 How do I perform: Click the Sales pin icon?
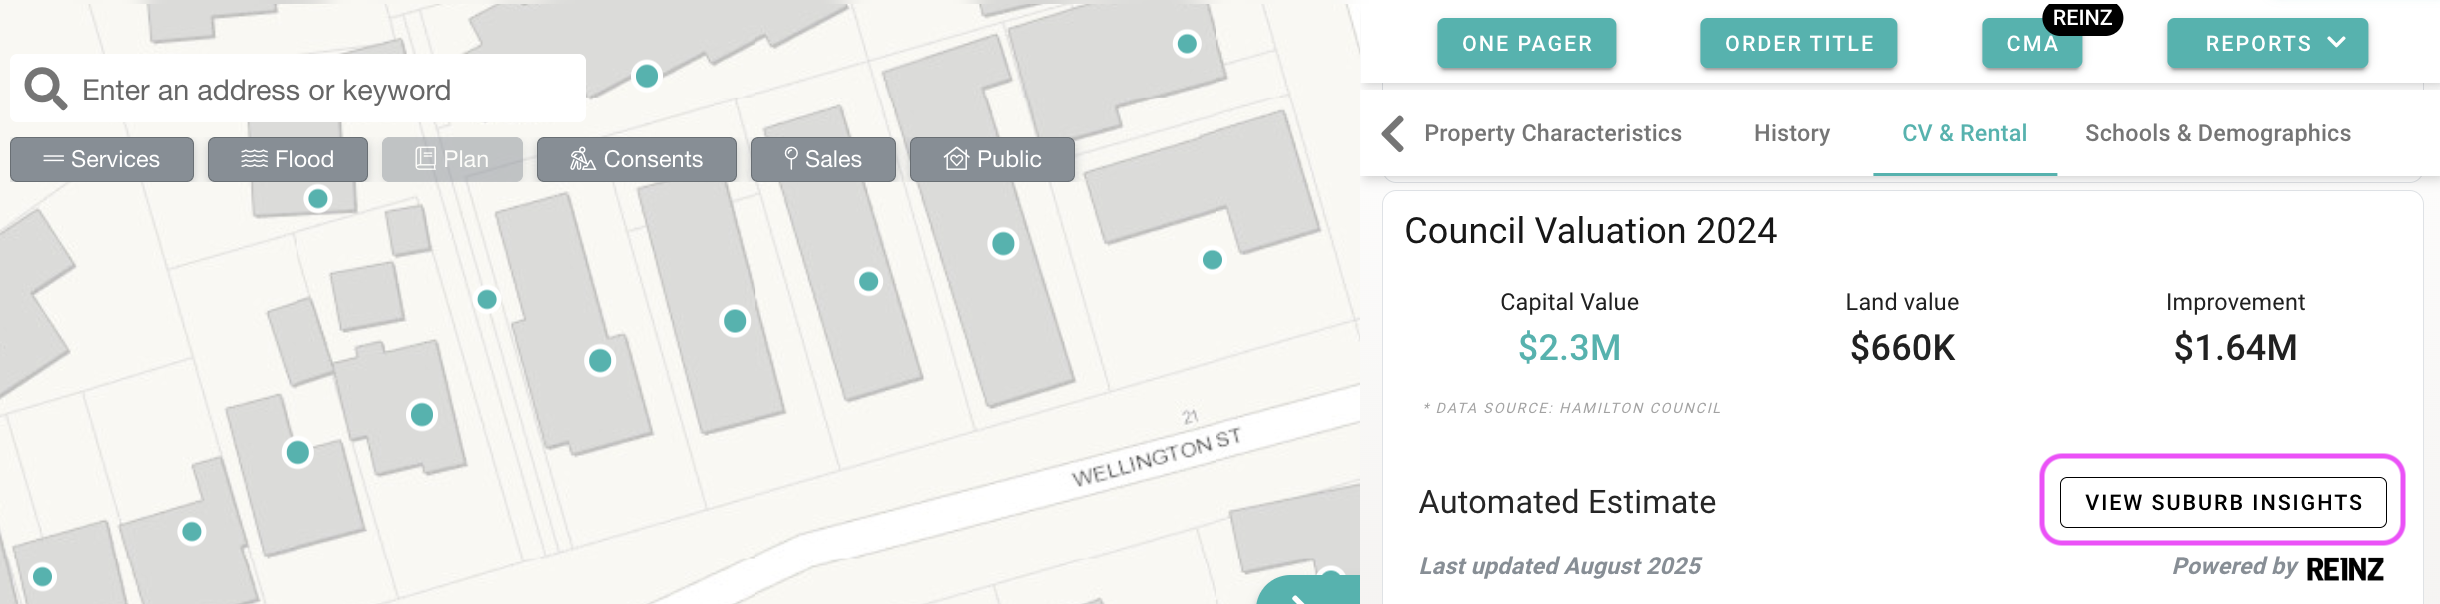click(791, 158)
